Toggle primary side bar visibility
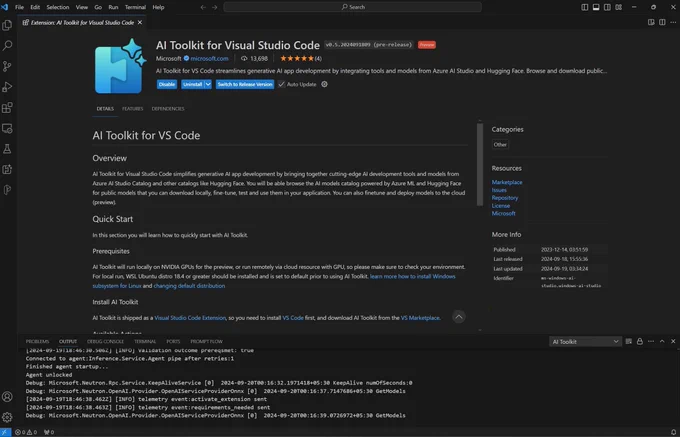Screen dimensions: 680x437 point(585,7)
